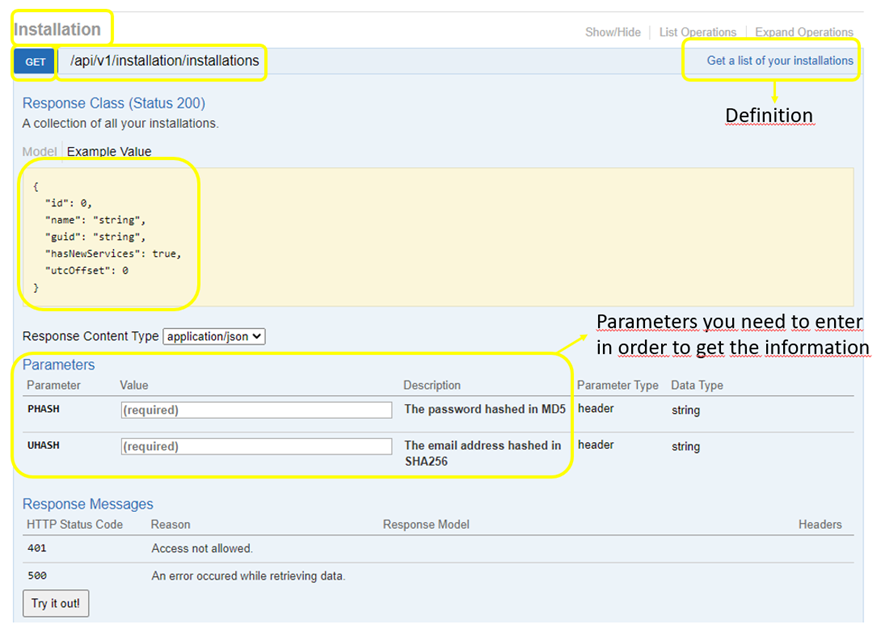The image size is (881, 633).
Task: Switch to the Example Value tab
Action: (109, 152)
